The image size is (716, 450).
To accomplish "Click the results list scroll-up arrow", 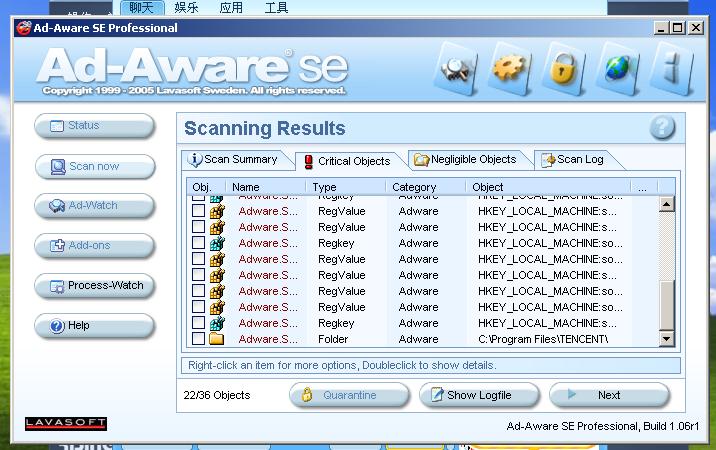I will tap(667, 204).
